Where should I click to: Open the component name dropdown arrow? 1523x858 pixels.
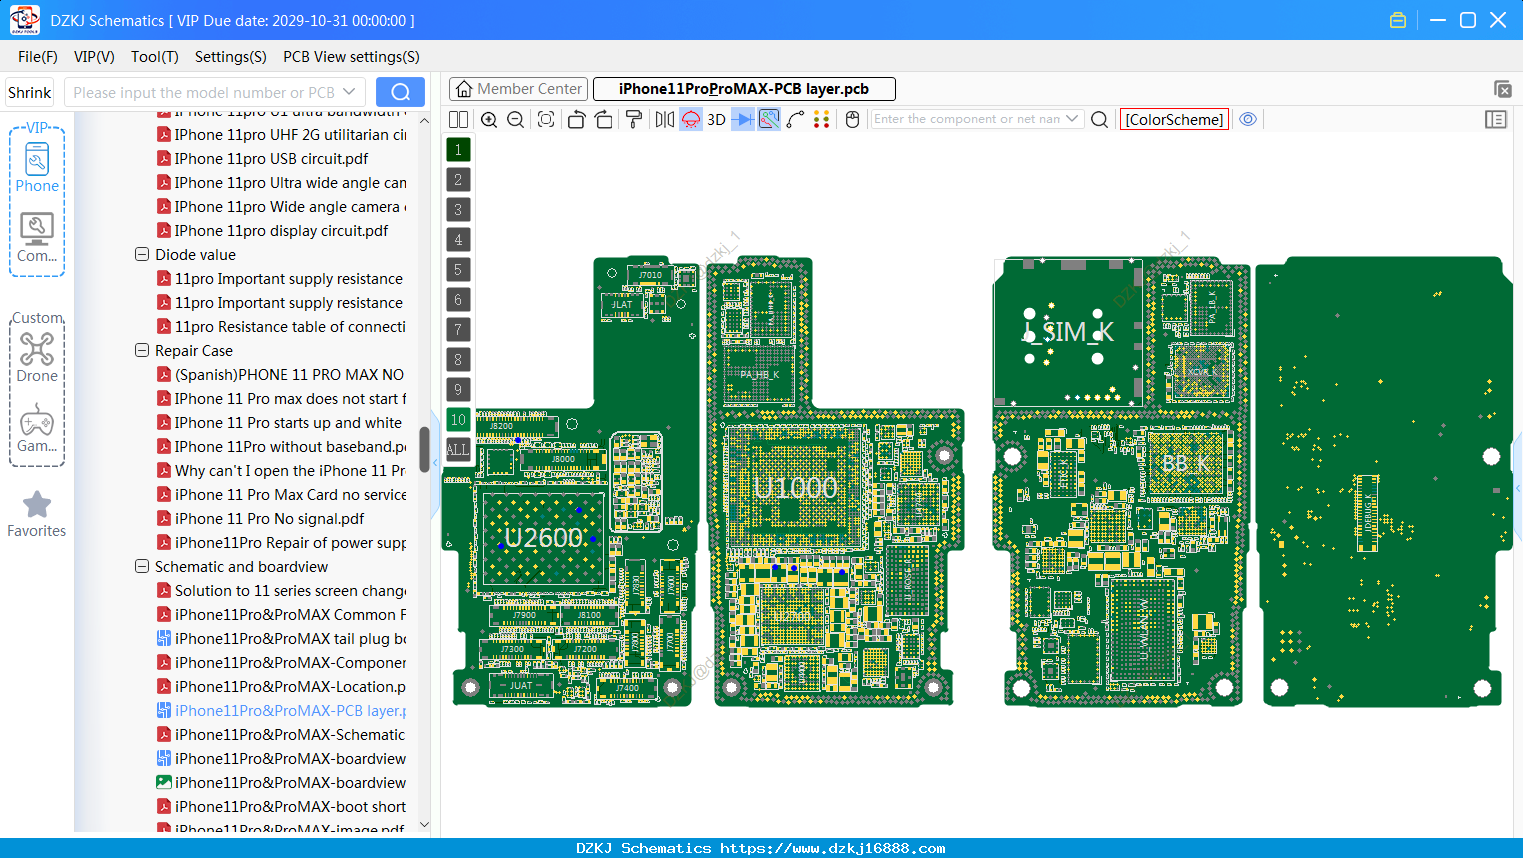(1072, 119)
